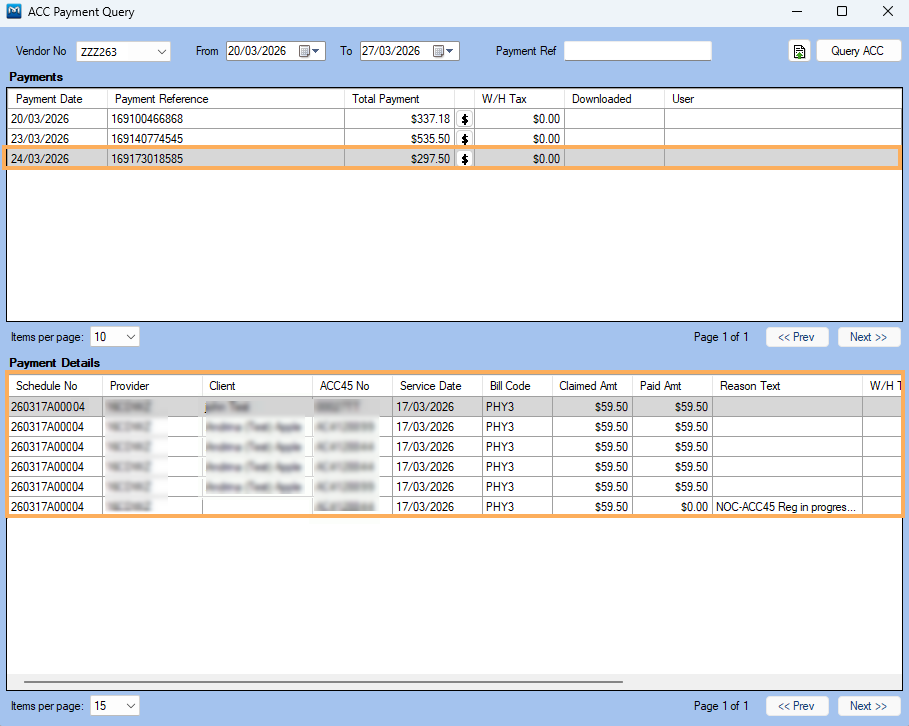
Task: Click Payments list Next >> button
Action: (868, 337)
